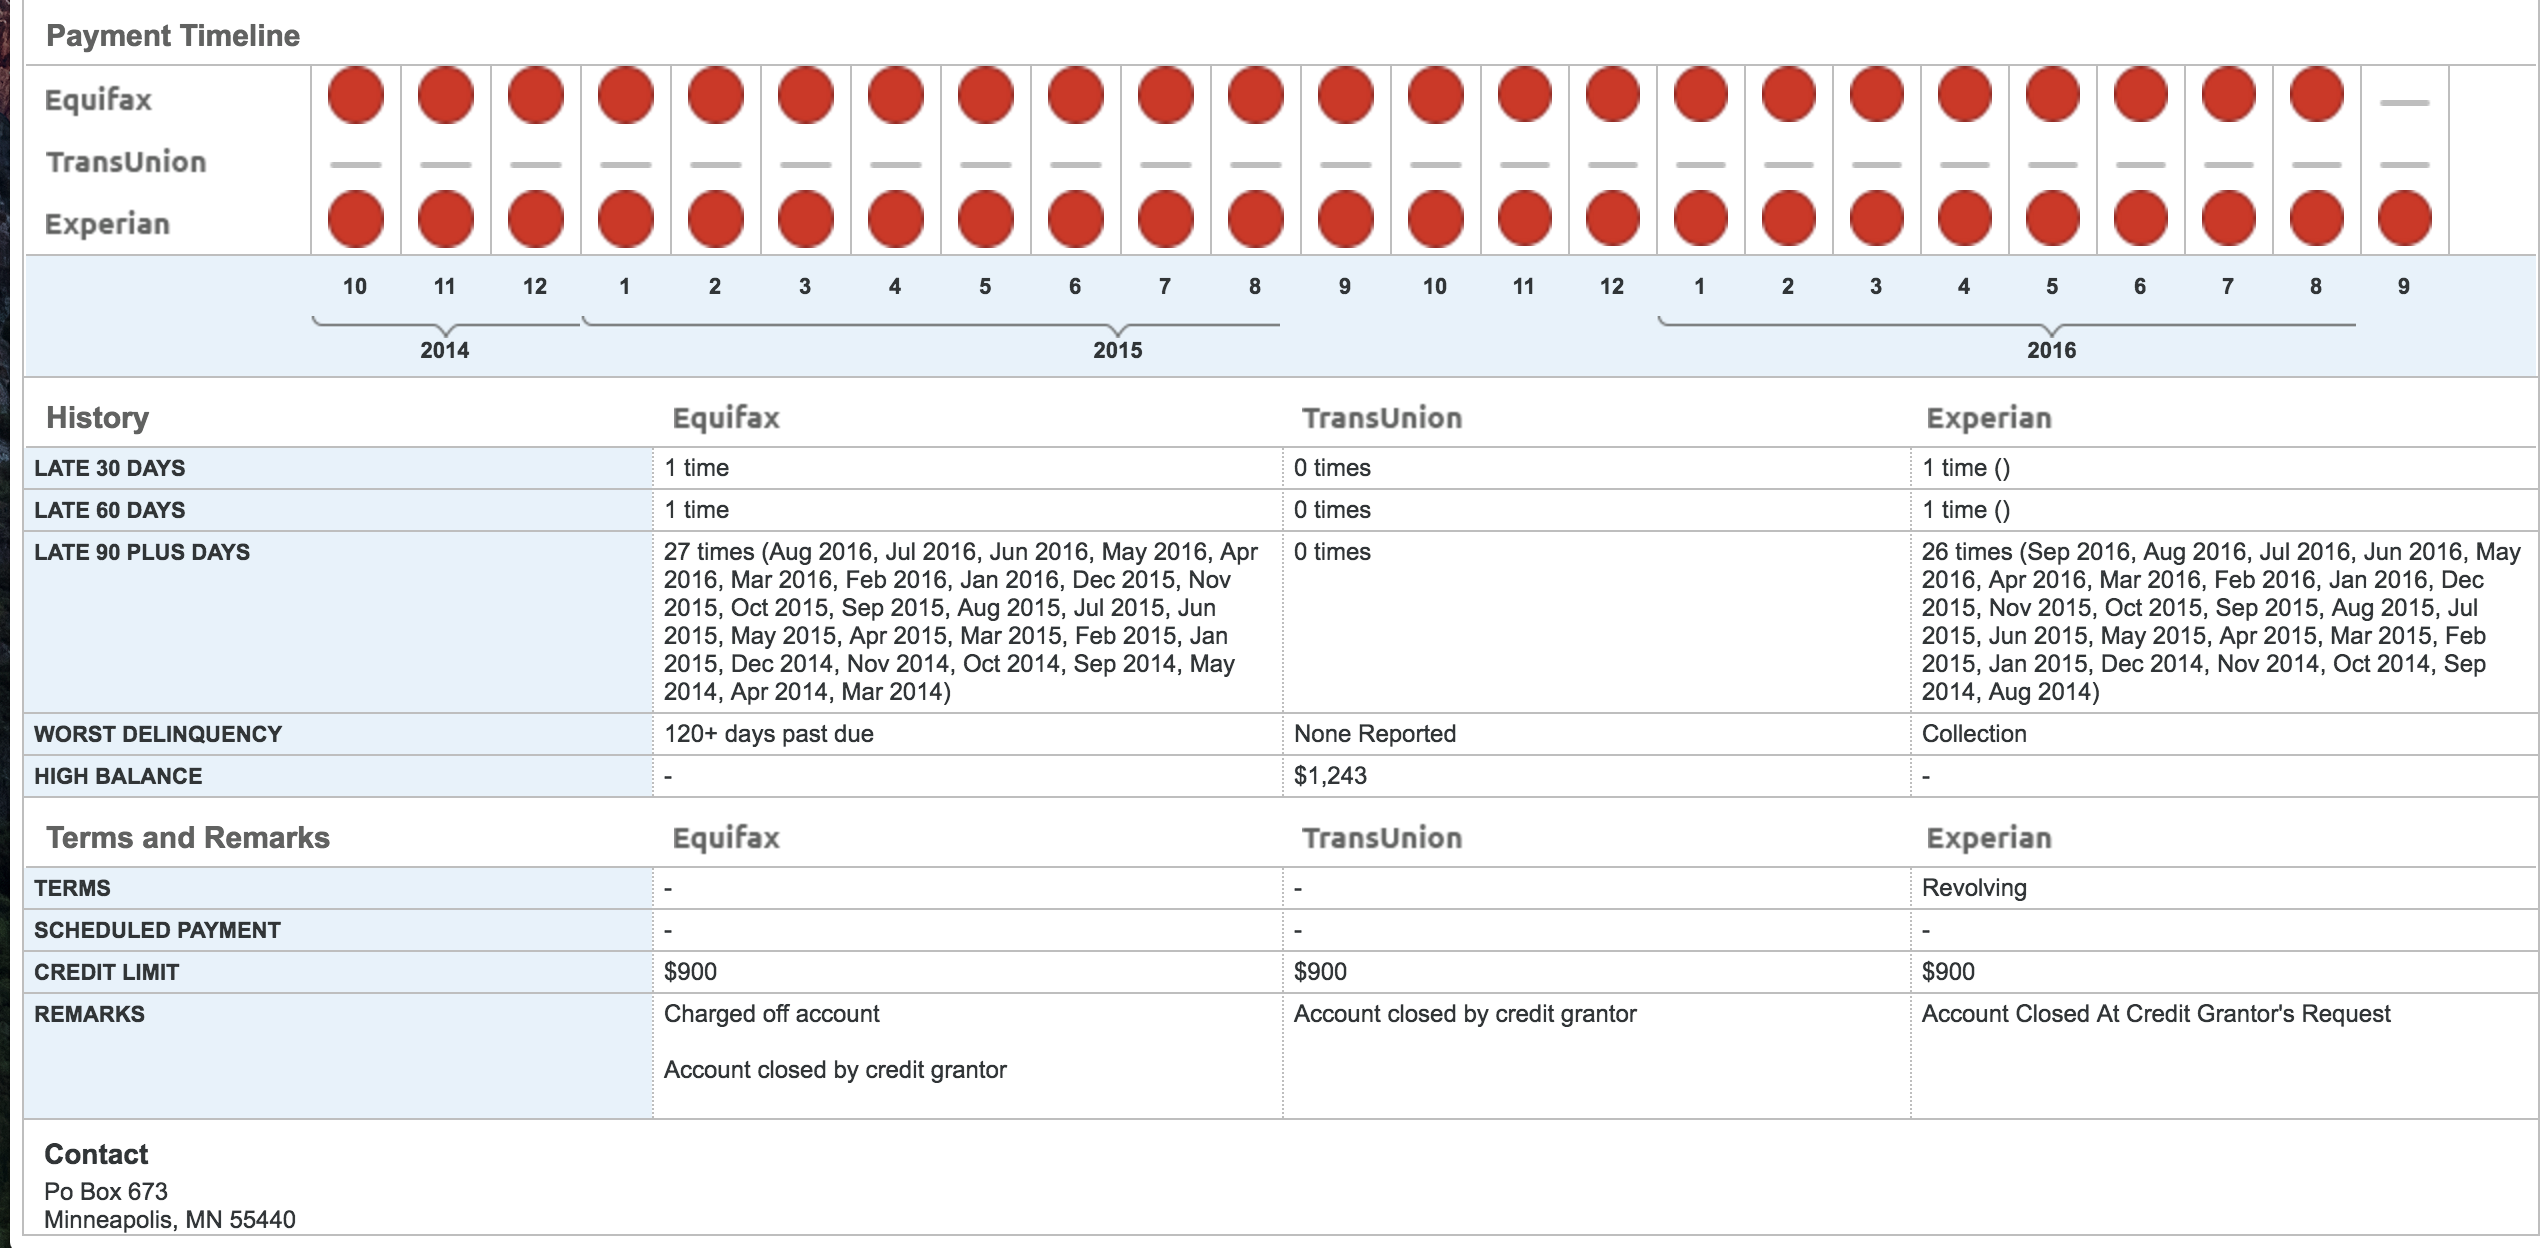Viewport: 2546px width, 1248px height.
Task: Select Equifax red dot for June 2015
Action: point(1075,95)
